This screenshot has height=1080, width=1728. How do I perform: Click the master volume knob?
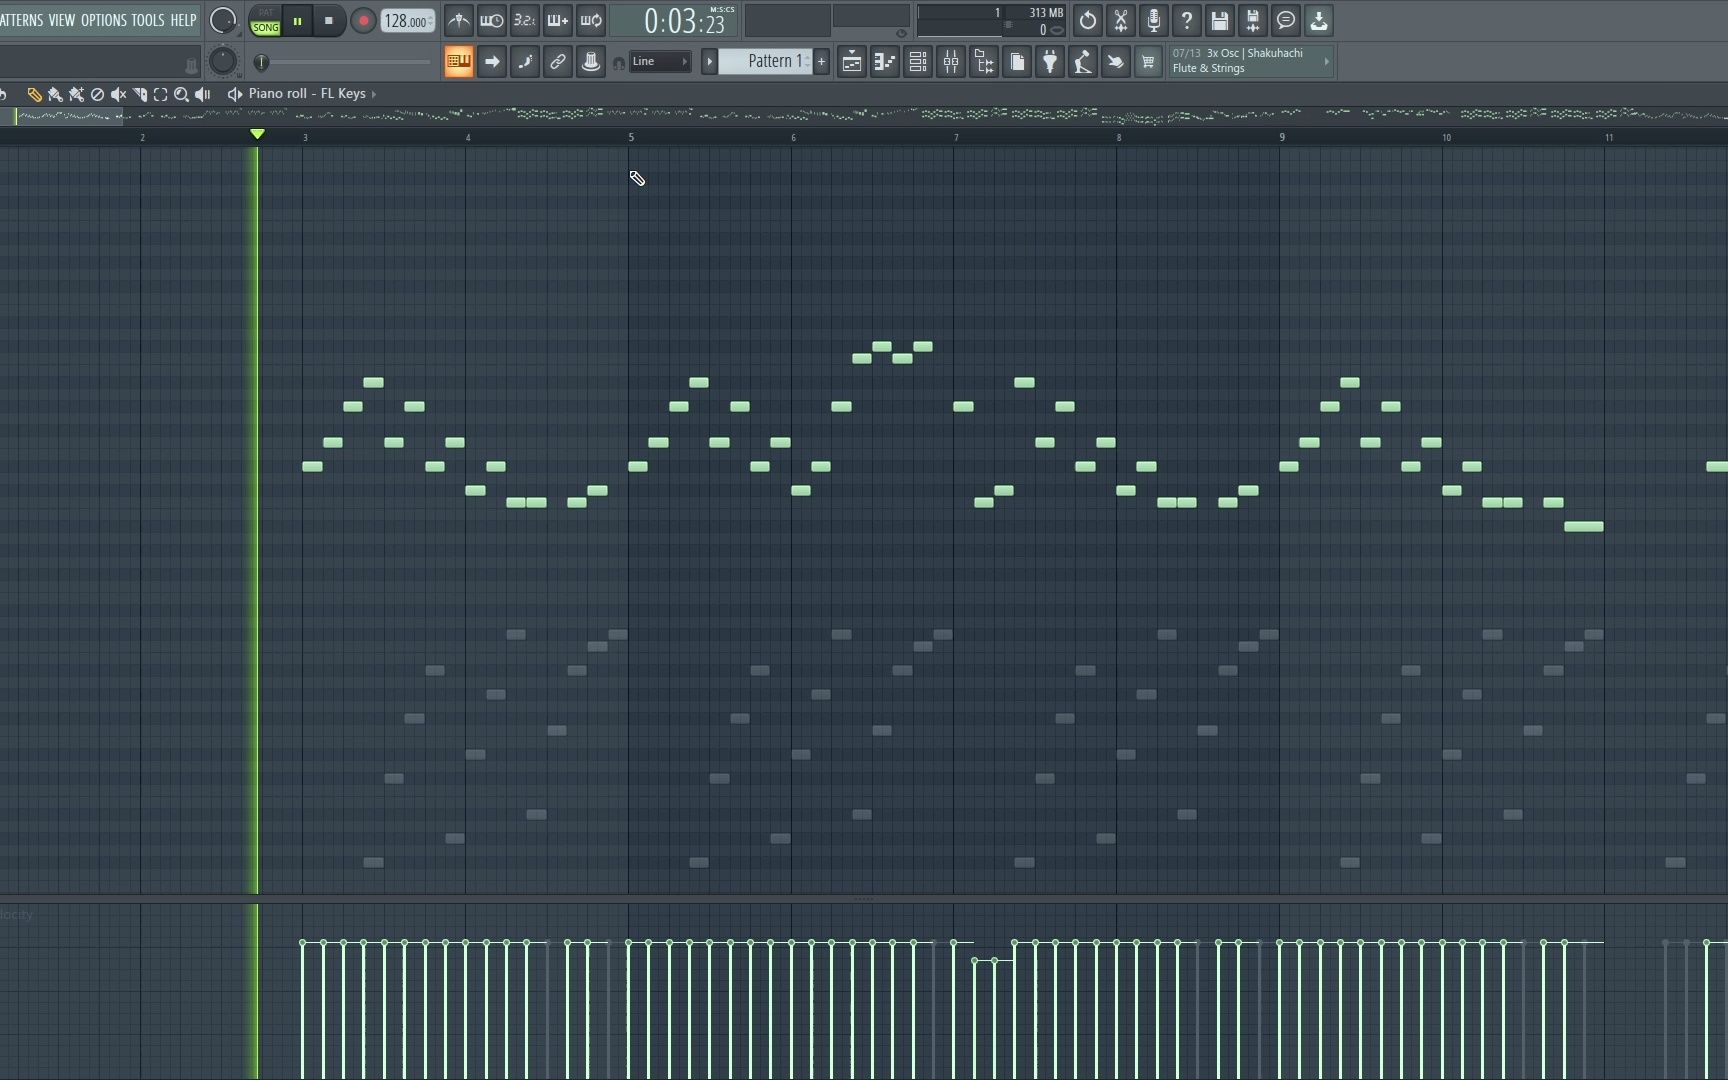click(223, 20)
